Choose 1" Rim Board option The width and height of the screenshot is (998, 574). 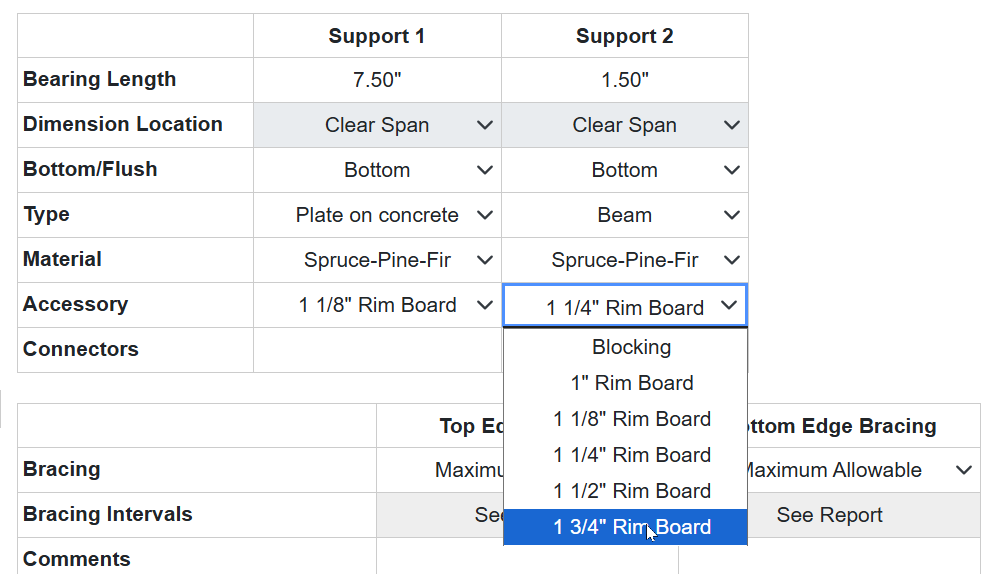point(631,383)
